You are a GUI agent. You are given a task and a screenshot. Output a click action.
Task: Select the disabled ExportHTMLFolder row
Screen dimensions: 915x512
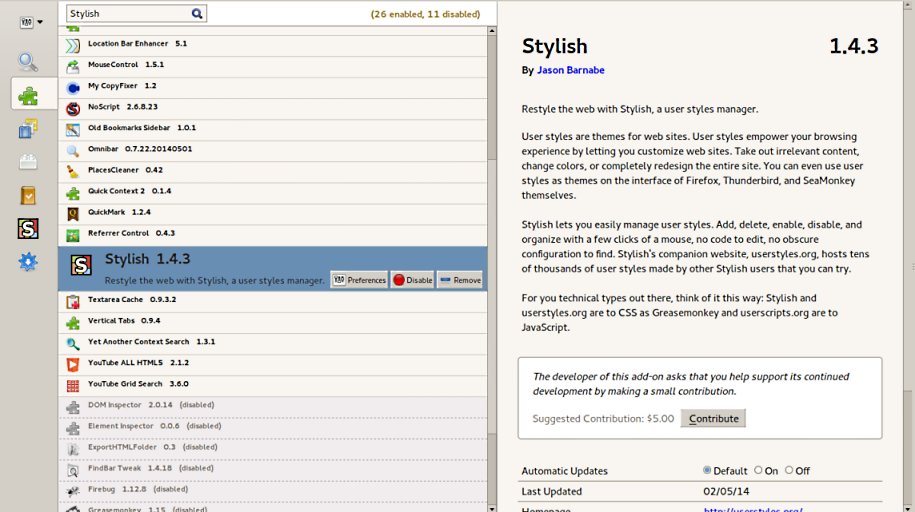(x=273, y=448)
